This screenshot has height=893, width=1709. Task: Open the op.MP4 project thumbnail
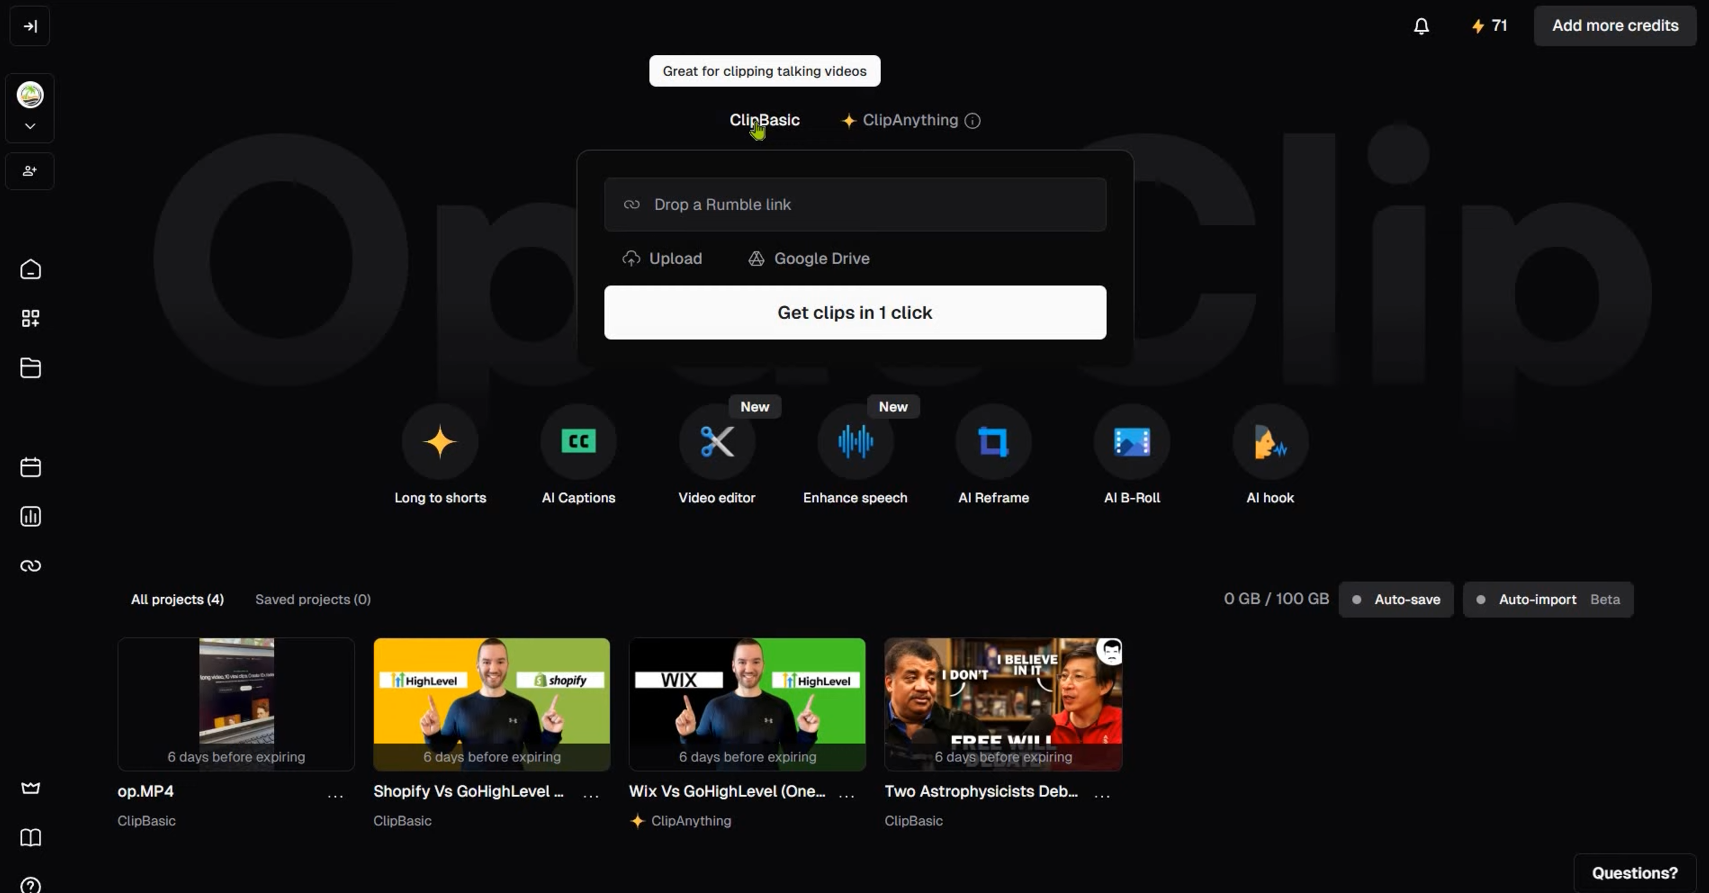[x=236, y=704]
